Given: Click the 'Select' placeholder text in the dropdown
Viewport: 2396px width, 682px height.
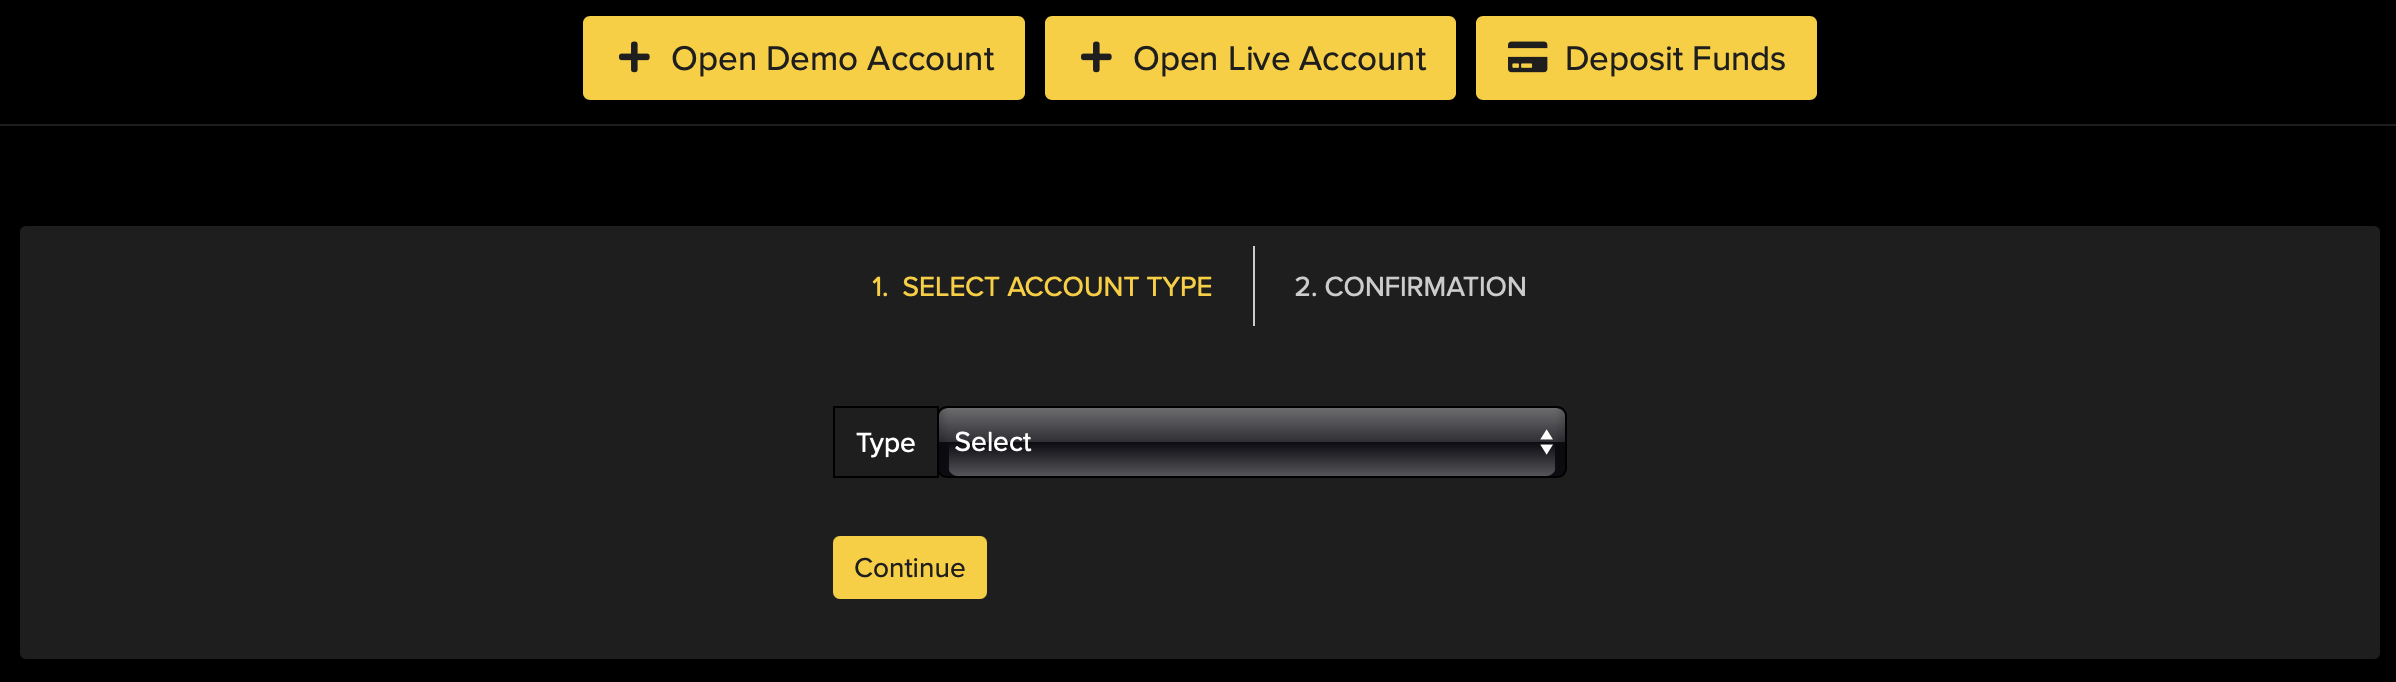Looking at the screenshot, I should click(992, 442).
